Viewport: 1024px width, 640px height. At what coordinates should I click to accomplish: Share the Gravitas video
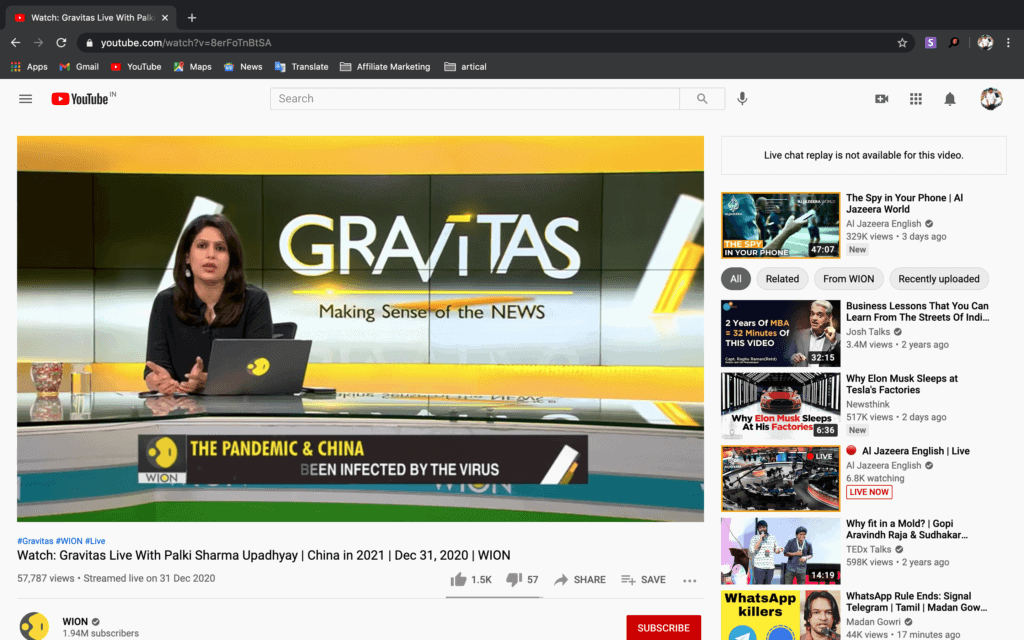coord(580,579)
